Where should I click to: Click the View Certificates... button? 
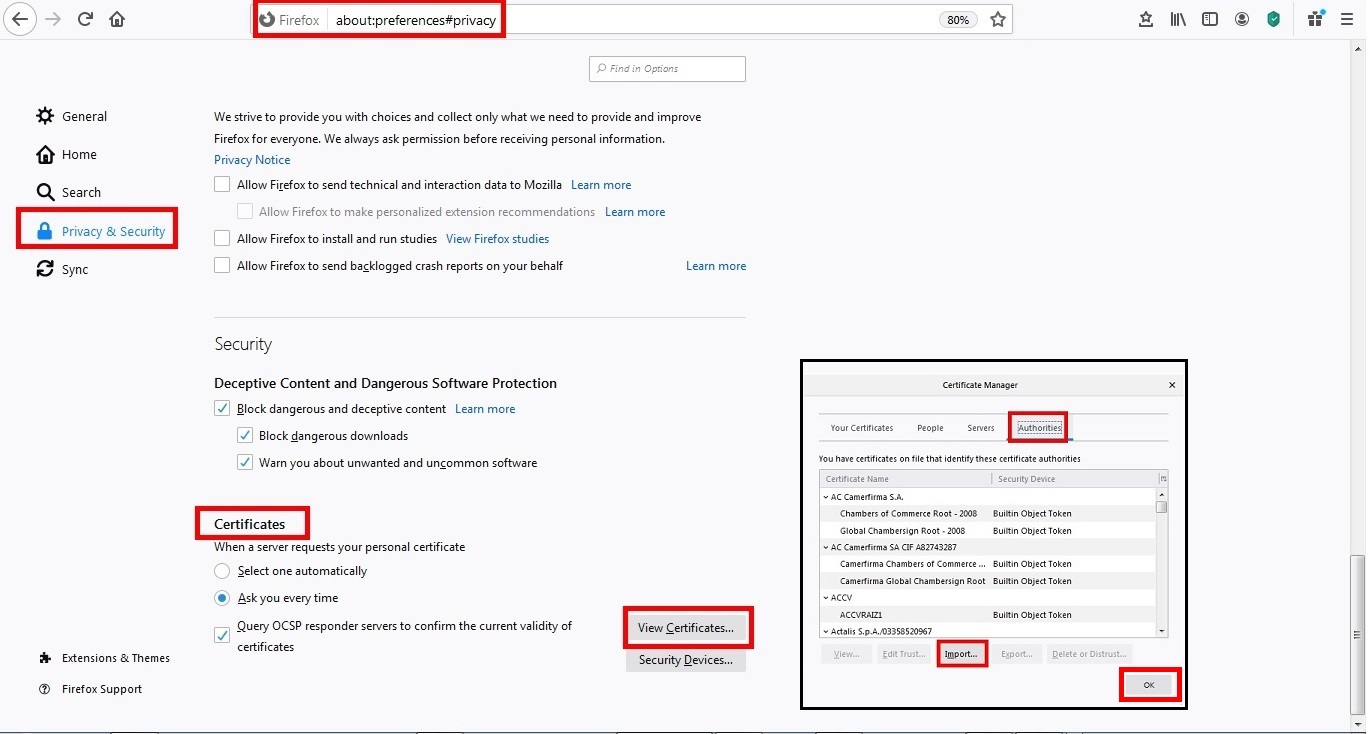pos(686,628)
